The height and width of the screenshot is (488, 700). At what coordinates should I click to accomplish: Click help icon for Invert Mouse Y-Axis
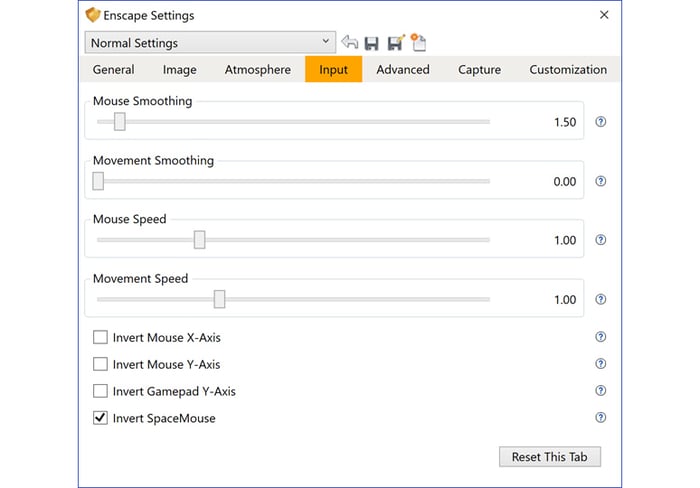coord(600,363)
